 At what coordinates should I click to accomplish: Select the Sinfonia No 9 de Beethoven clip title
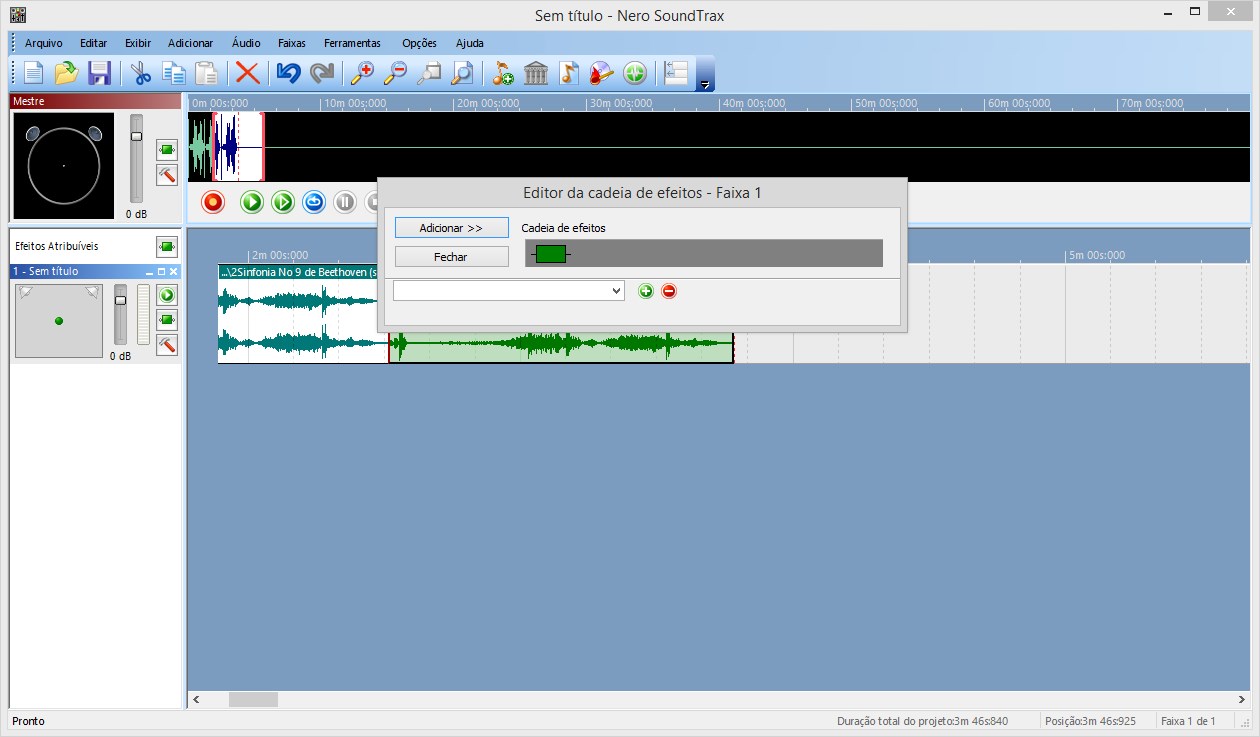[x=298, y=271]
